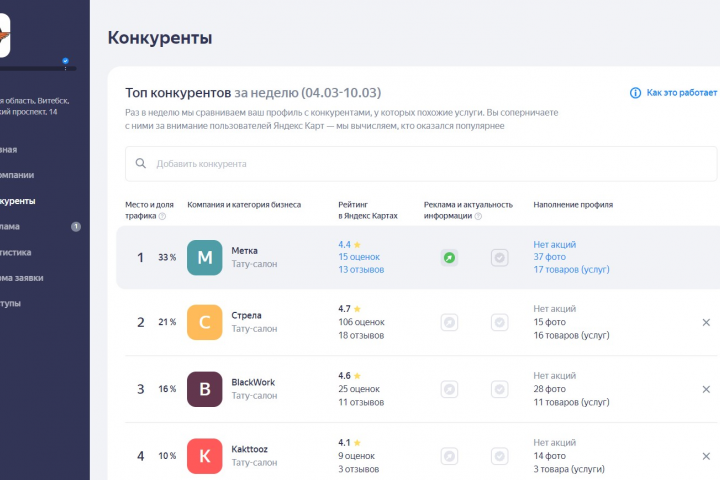Viewport: 720px width, 480px height.
Task: Select the company name 'Kakttooz'
Action: tap(249, 450)
